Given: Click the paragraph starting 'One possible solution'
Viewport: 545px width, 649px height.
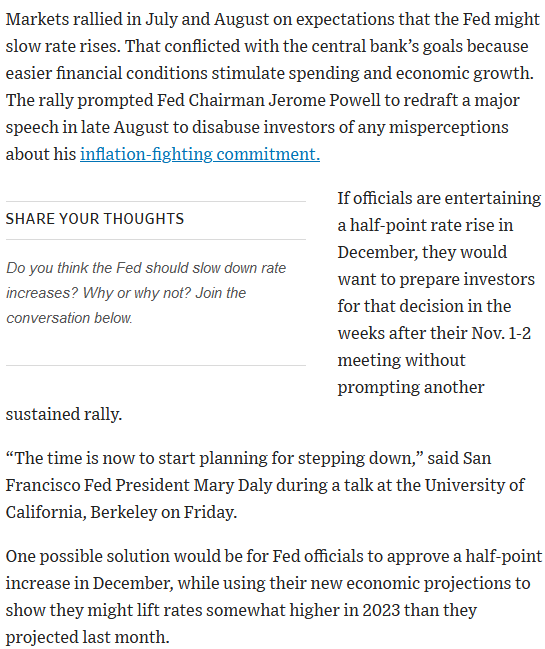Looking at the screenshot, I should [x=273, y=596].
